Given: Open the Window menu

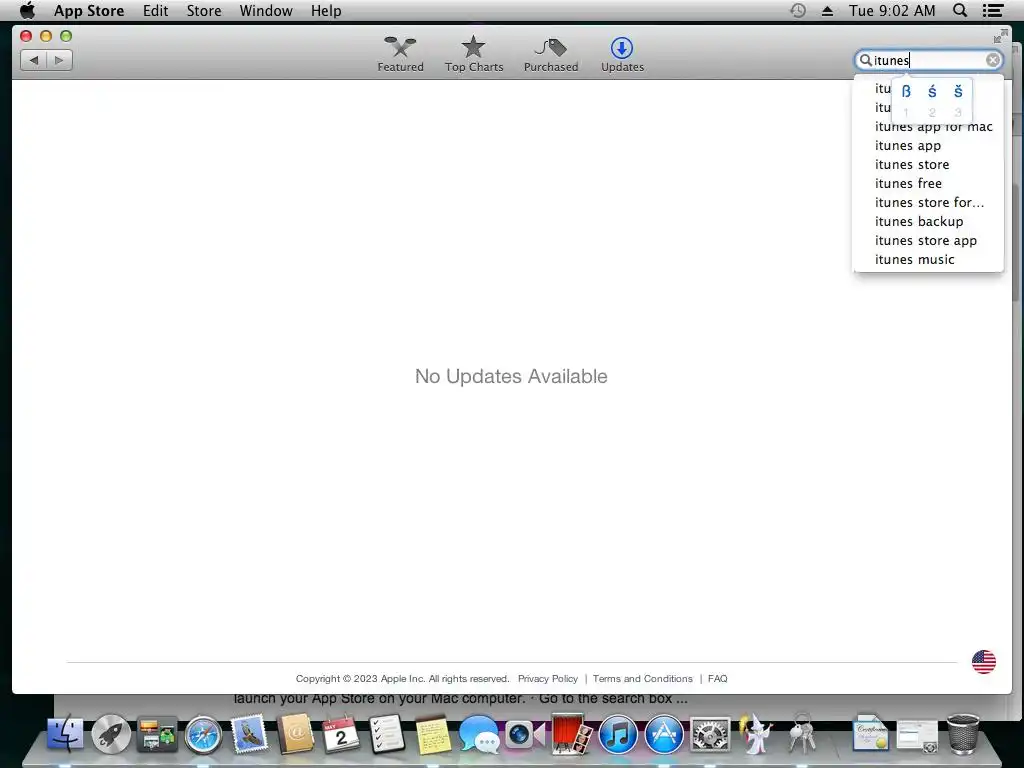Looking at the screenshot, I should tap(266, 10).
